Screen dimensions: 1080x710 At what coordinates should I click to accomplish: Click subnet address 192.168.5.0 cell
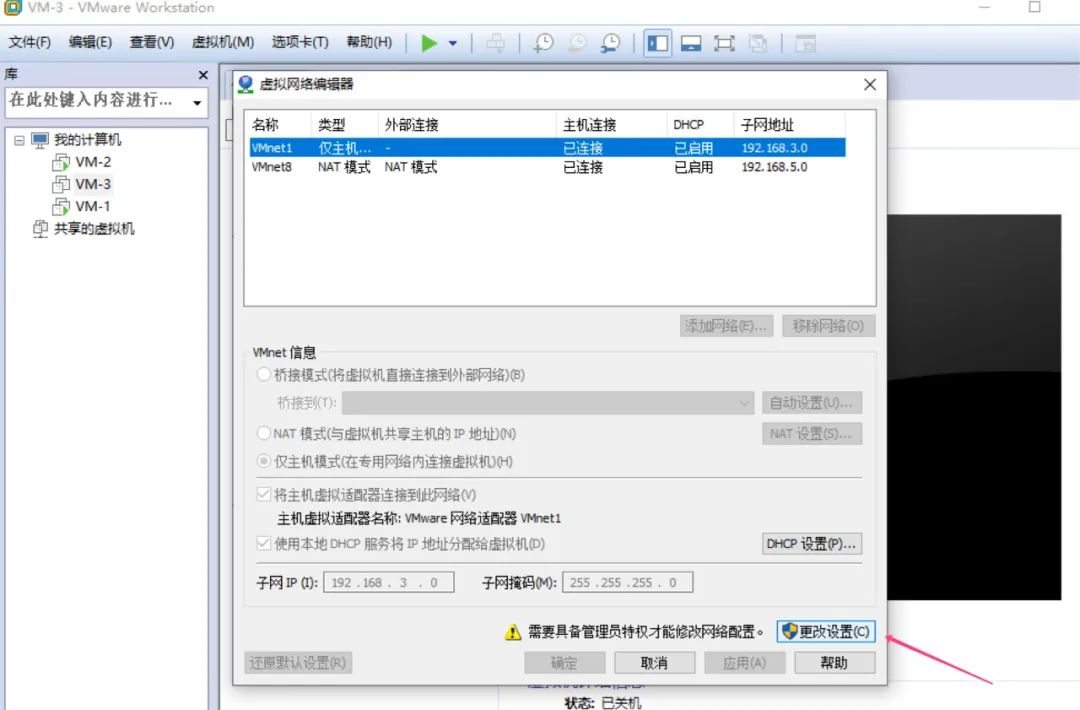774,167
